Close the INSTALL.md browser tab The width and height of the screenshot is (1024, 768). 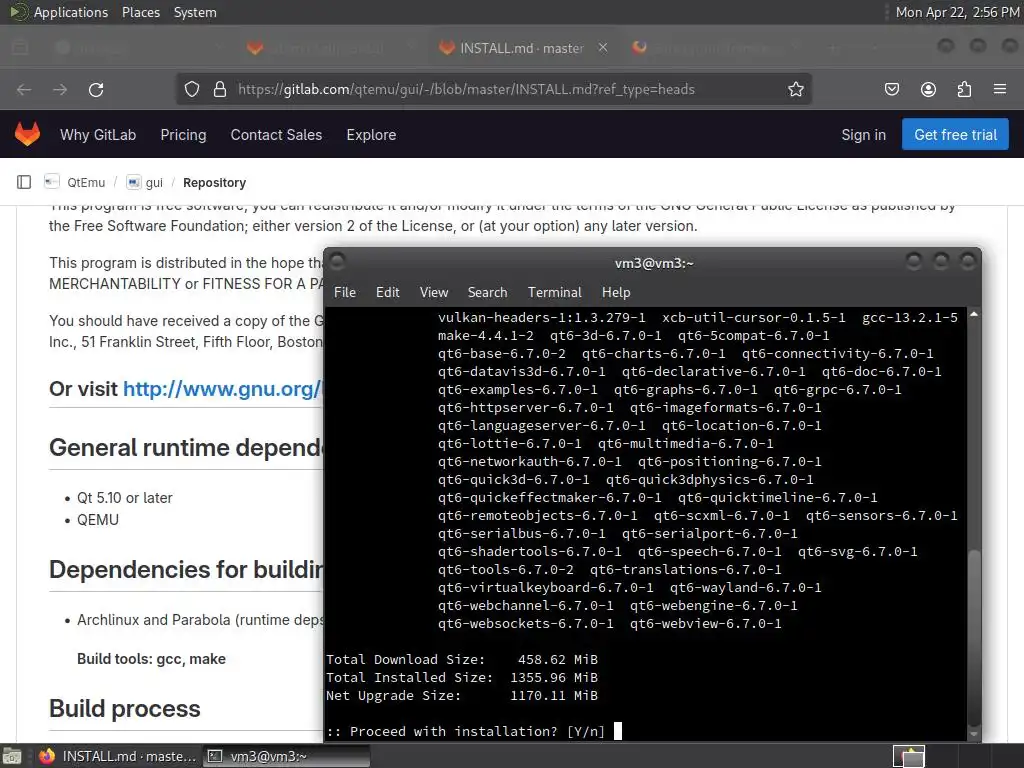[x=603, y=48]
